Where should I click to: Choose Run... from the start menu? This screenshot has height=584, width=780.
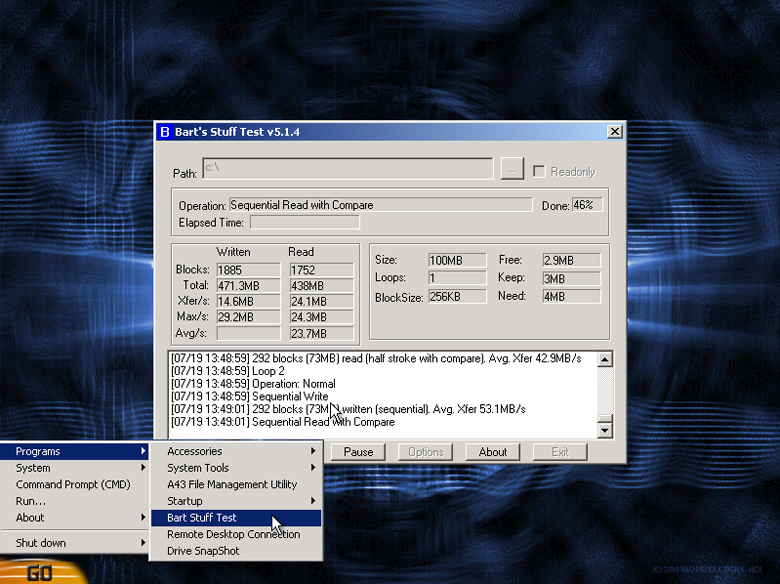31,501
